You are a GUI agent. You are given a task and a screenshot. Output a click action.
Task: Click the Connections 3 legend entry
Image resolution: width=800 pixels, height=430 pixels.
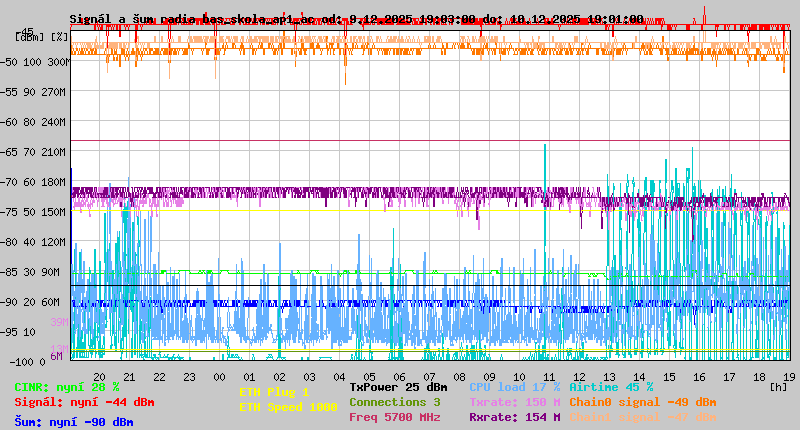[395, 402]
